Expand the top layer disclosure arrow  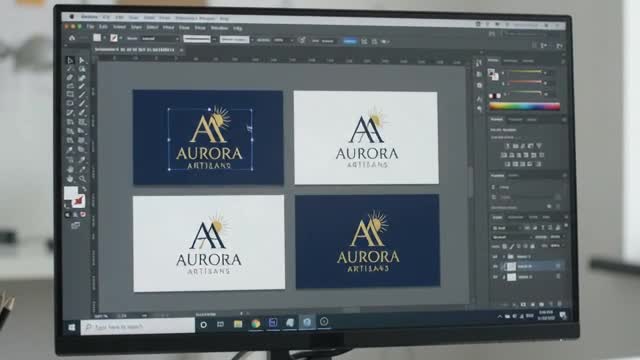coord(504,257)
